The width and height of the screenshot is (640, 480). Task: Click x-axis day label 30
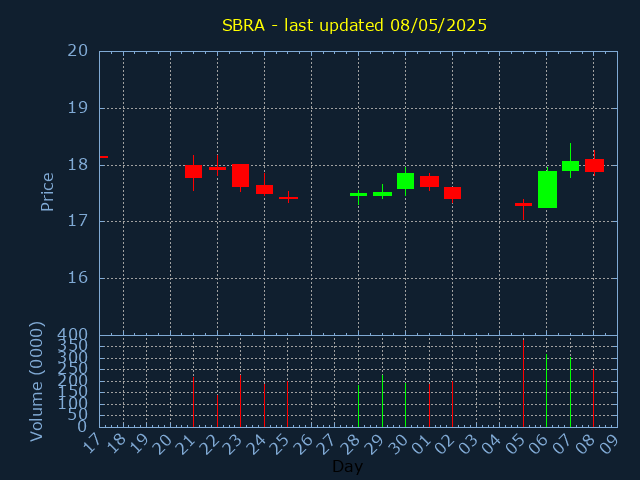tap(398, 444)
